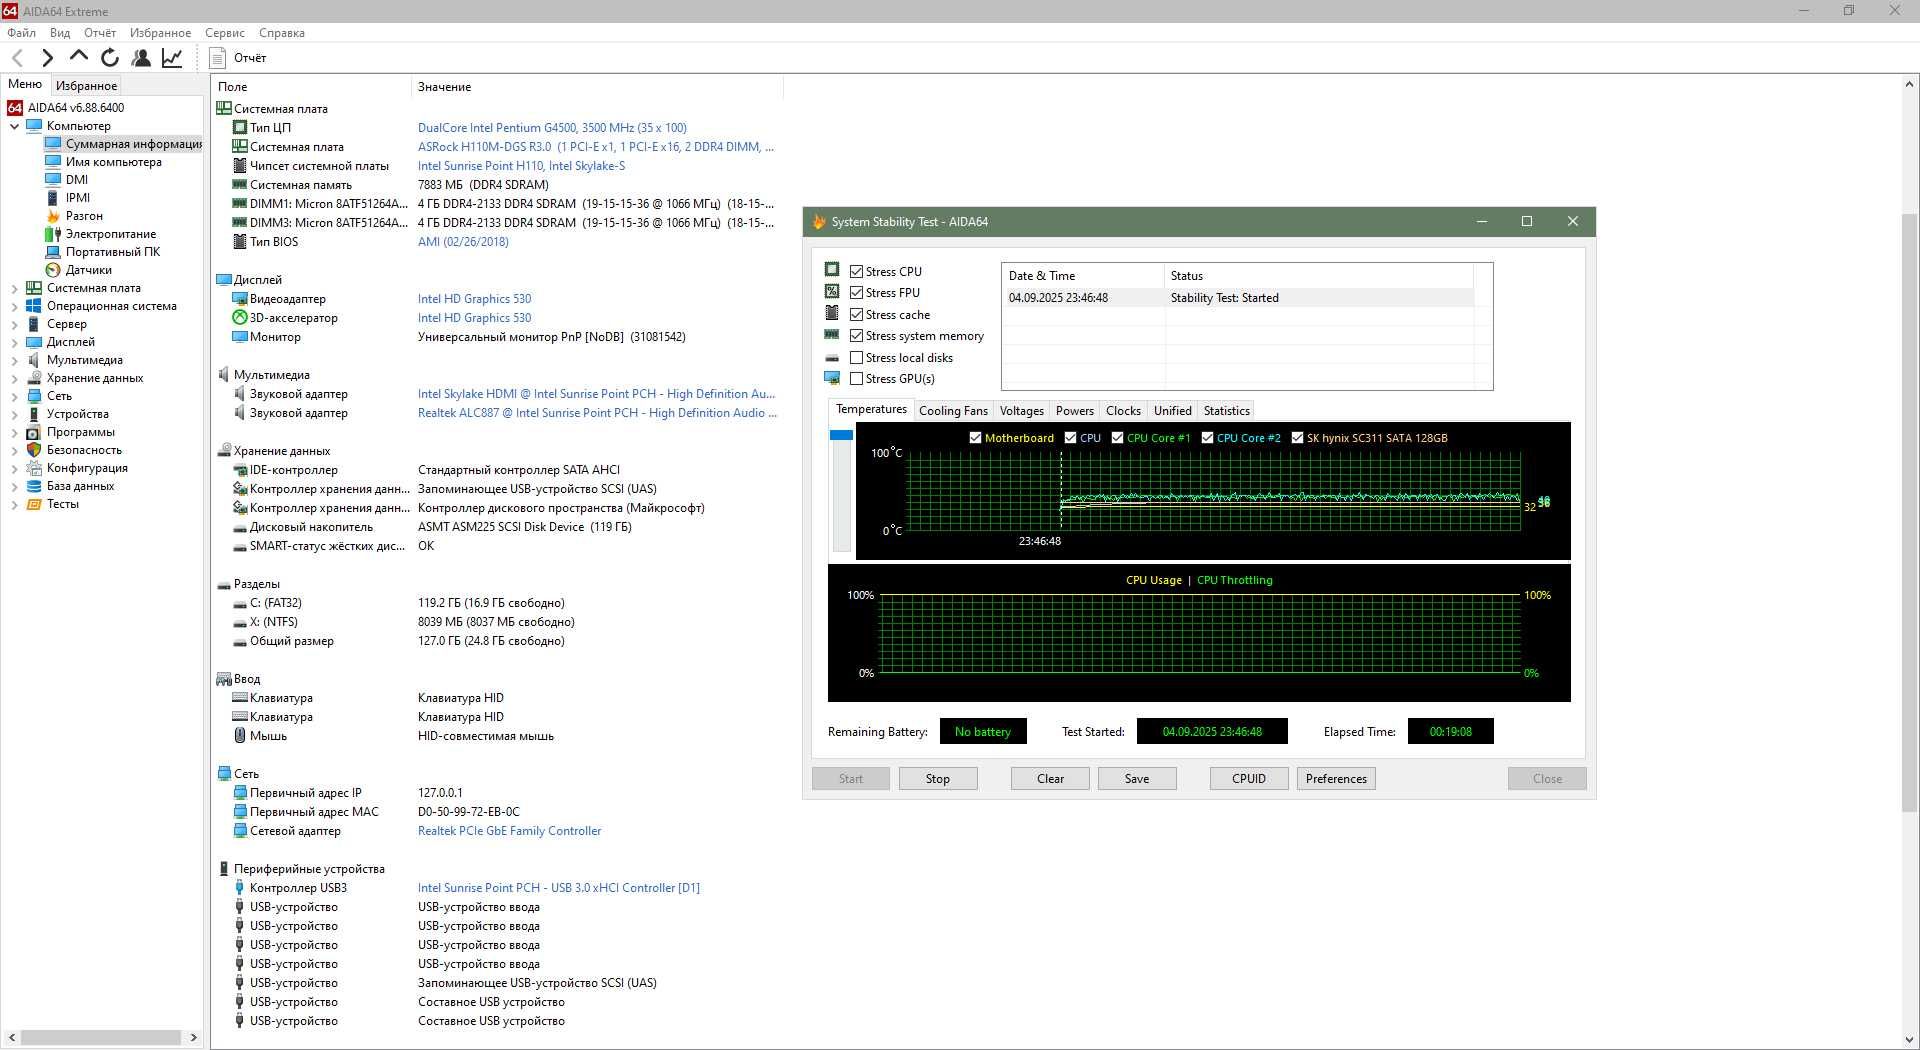Click the Отчёт report icon in toolbar
This screenshot has width=1920, height=1050.
click(218, 58)
